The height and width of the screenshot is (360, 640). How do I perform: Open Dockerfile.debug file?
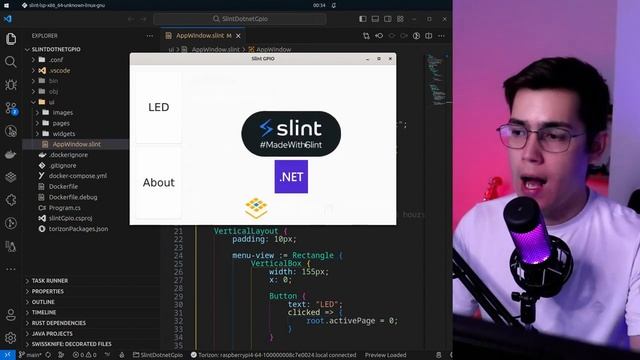[x=73, y=197]
